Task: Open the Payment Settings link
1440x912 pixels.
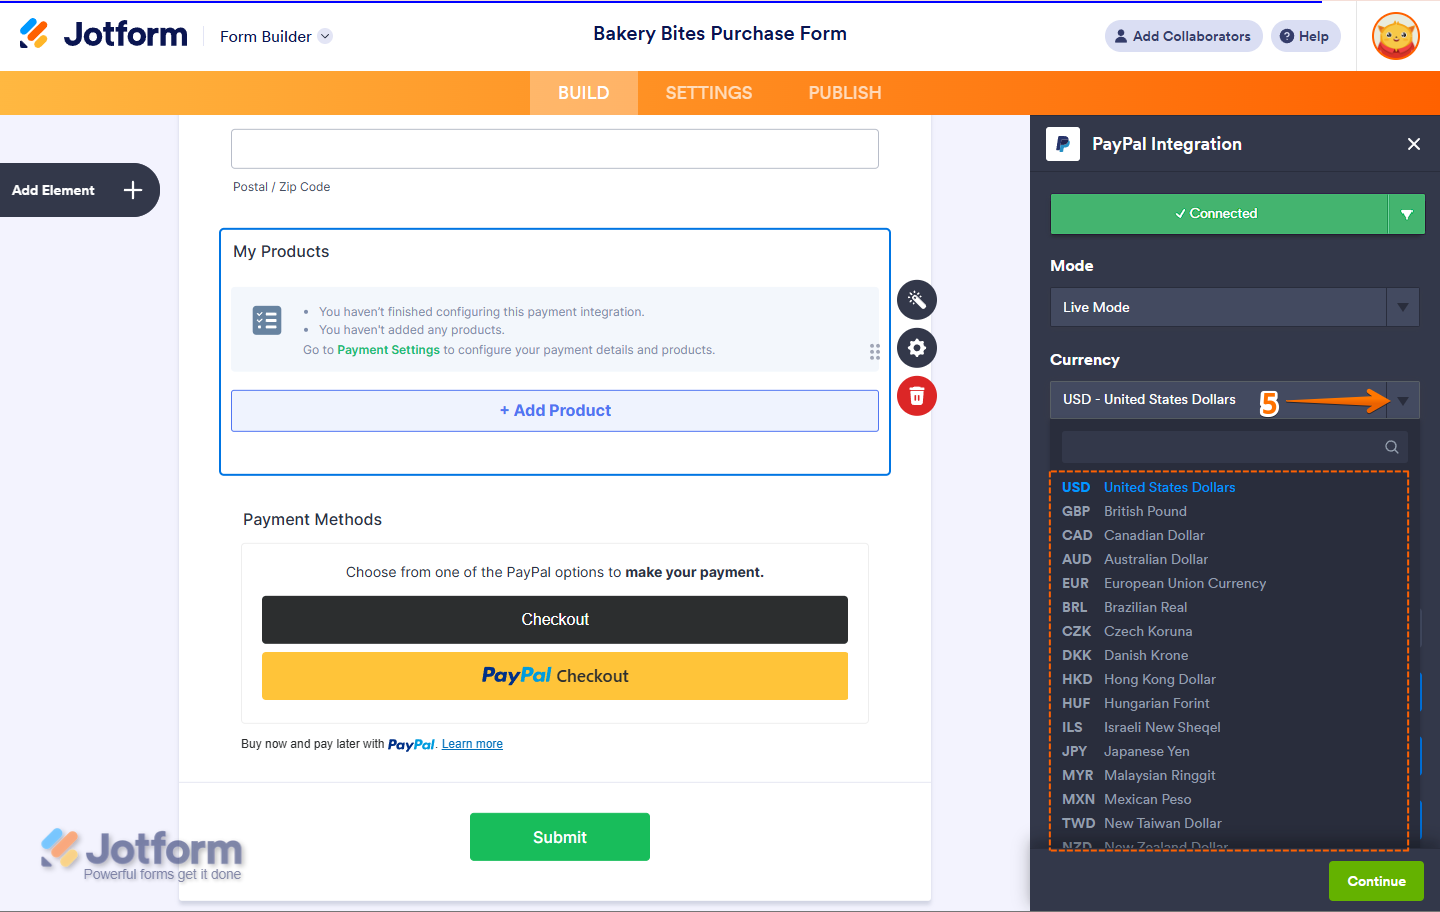Action: click(x=388, y=350)
